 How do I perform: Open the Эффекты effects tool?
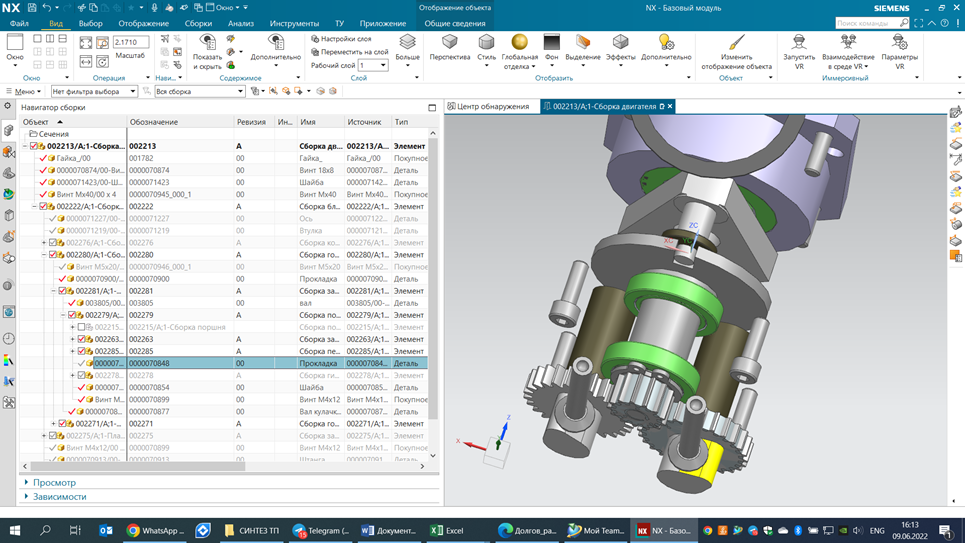620,47
